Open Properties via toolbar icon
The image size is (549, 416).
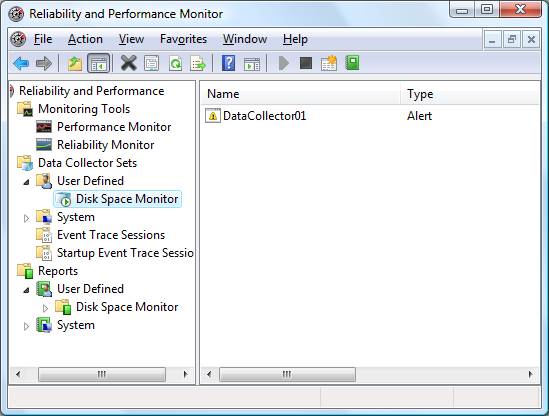pos(152,63)
